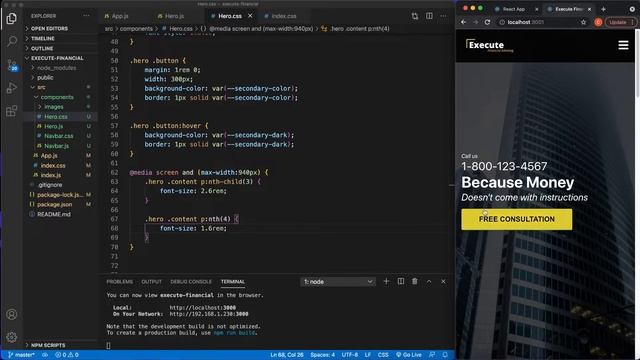Open the Explorer view in activity bar

pos(11,18)
